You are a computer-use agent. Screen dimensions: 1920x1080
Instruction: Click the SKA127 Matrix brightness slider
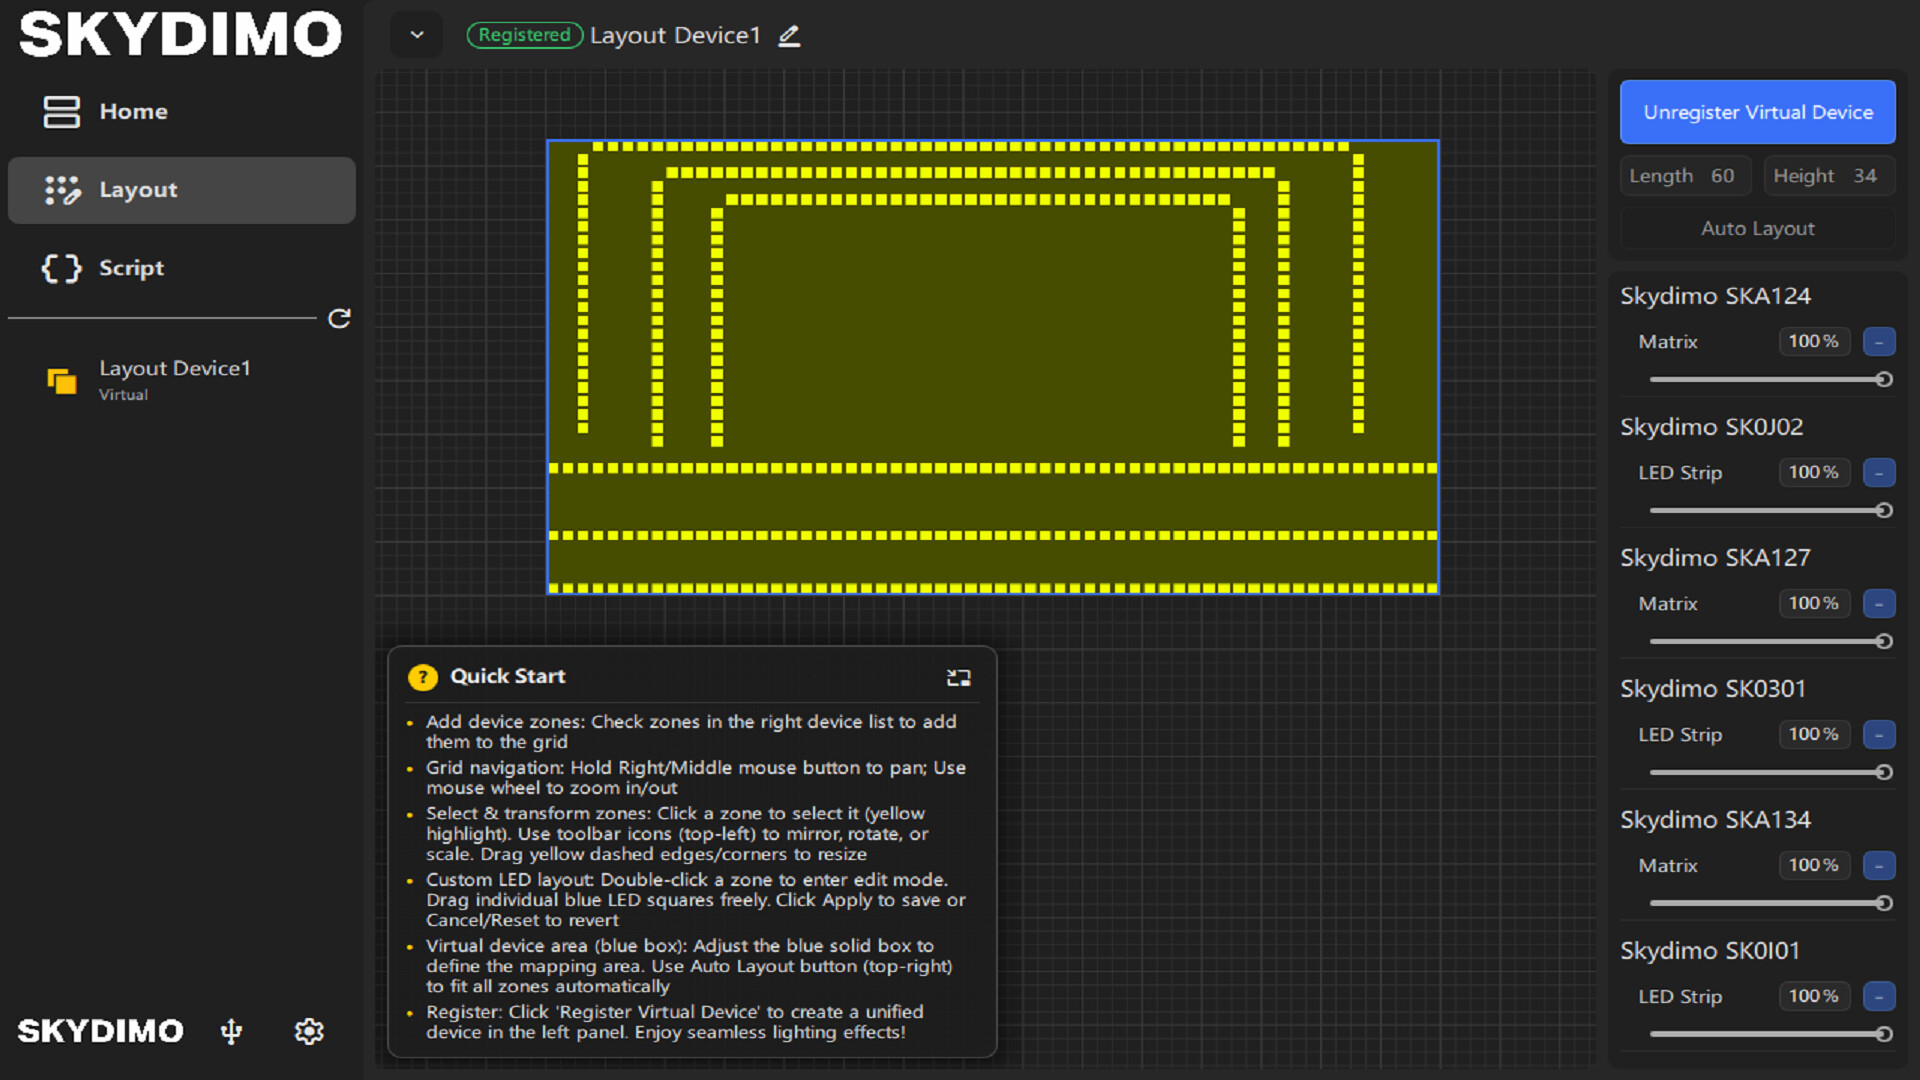(x=1767, y=641)
